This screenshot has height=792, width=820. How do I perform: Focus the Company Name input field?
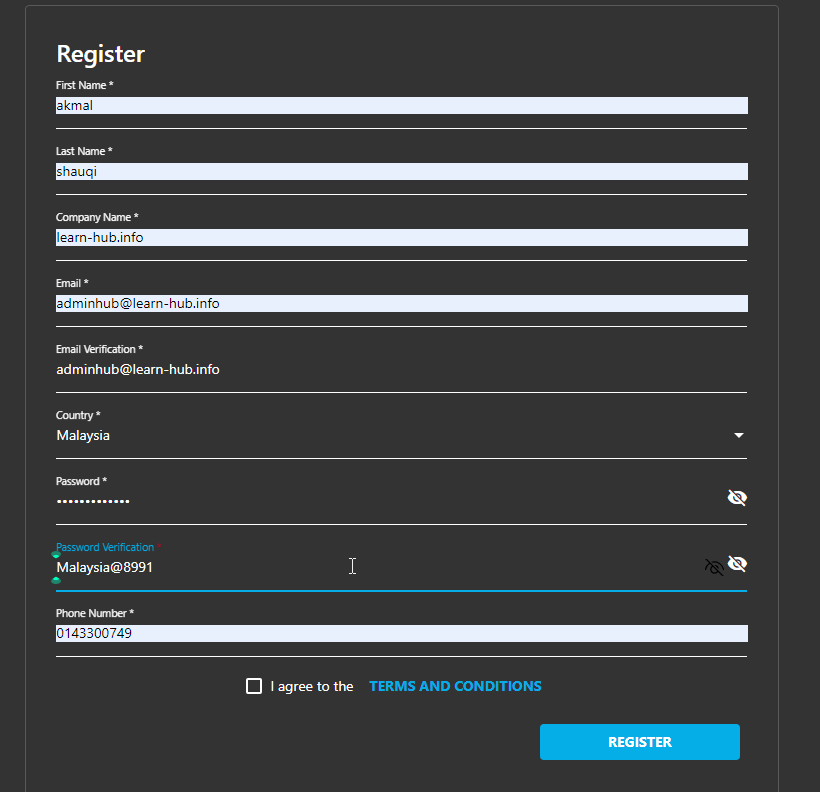pyautogui.click(x=400, y=237)
